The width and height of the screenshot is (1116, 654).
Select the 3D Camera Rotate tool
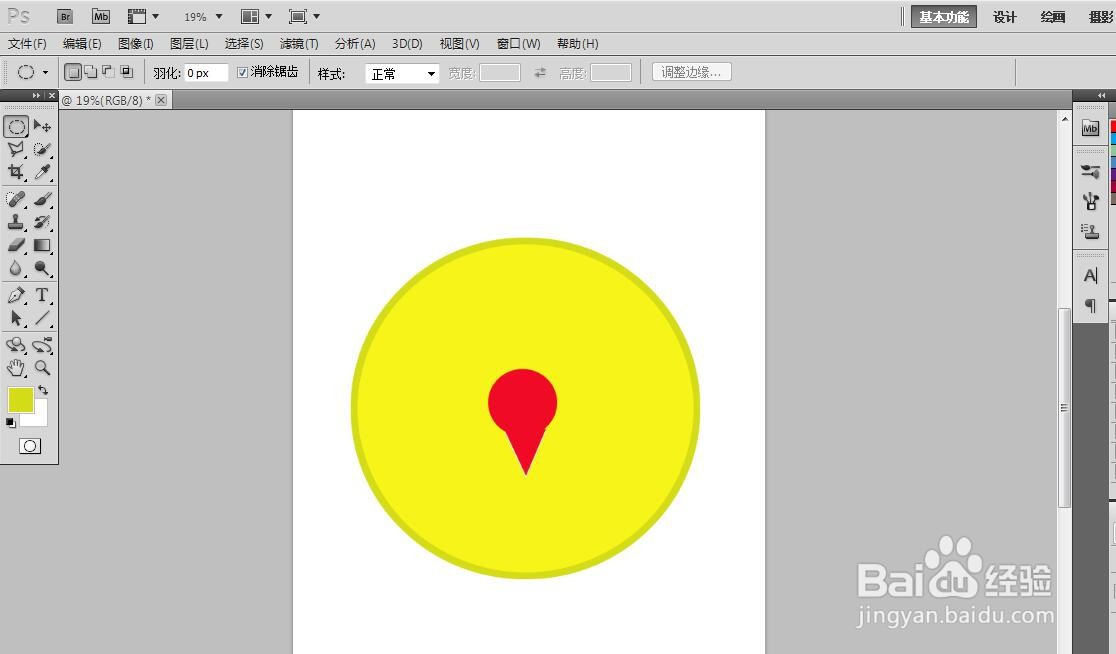pos(42,345)
